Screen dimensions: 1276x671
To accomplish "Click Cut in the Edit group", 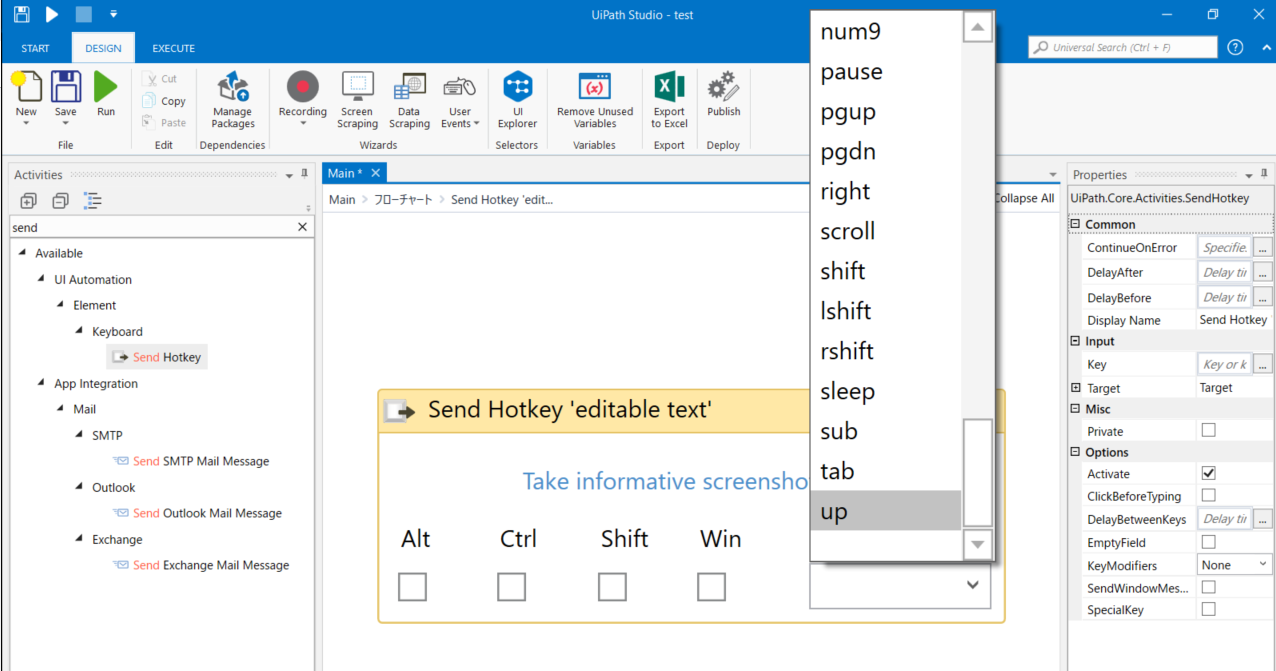I will click(x=160, y=79).
